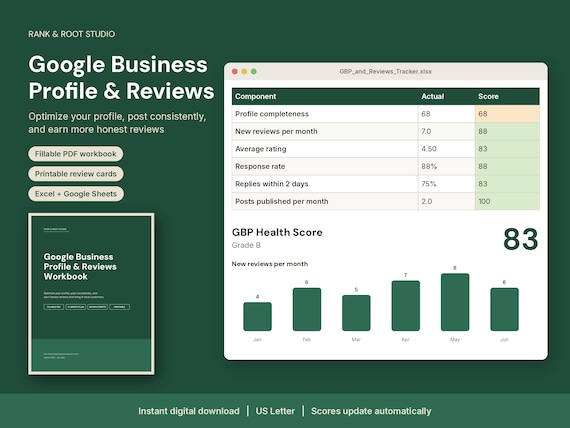Viewport: 570px width, 428px height.
Task: Click the large 83 health score number
Action: (x=520, y=239)
